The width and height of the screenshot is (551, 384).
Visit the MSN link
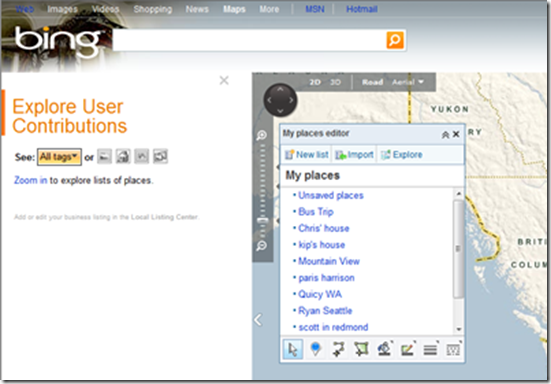coord(315,9)
